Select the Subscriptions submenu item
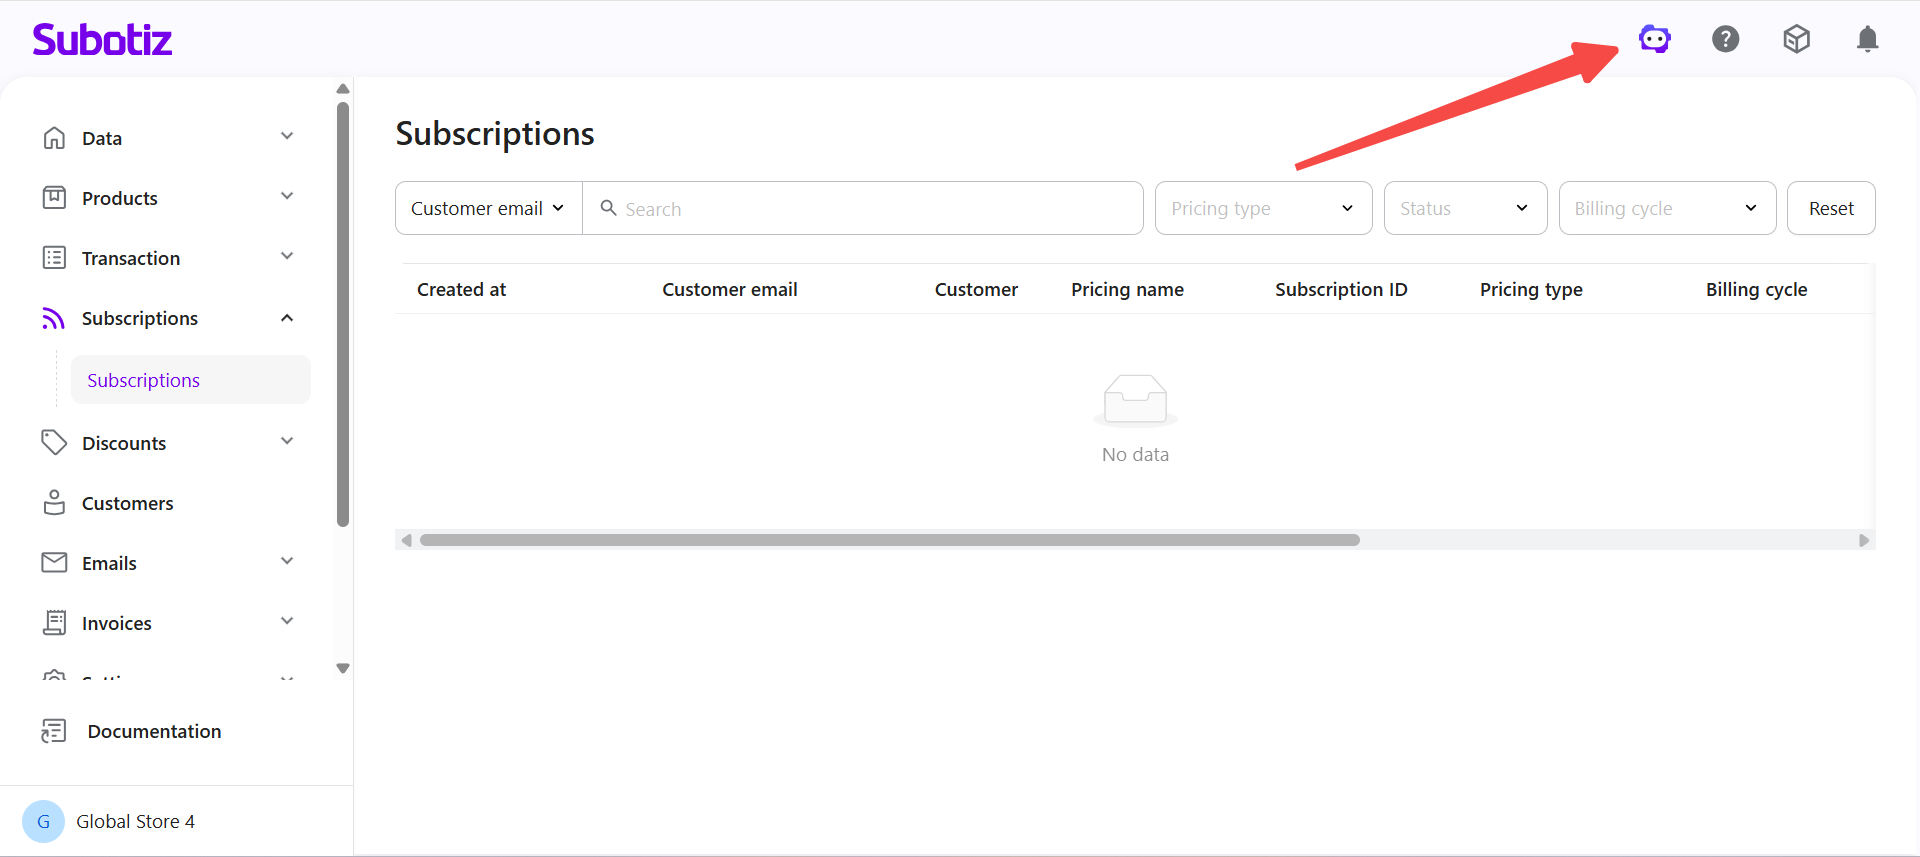Image resolution: width=1920 pixels, height=857 pixels. coord(144,380)
